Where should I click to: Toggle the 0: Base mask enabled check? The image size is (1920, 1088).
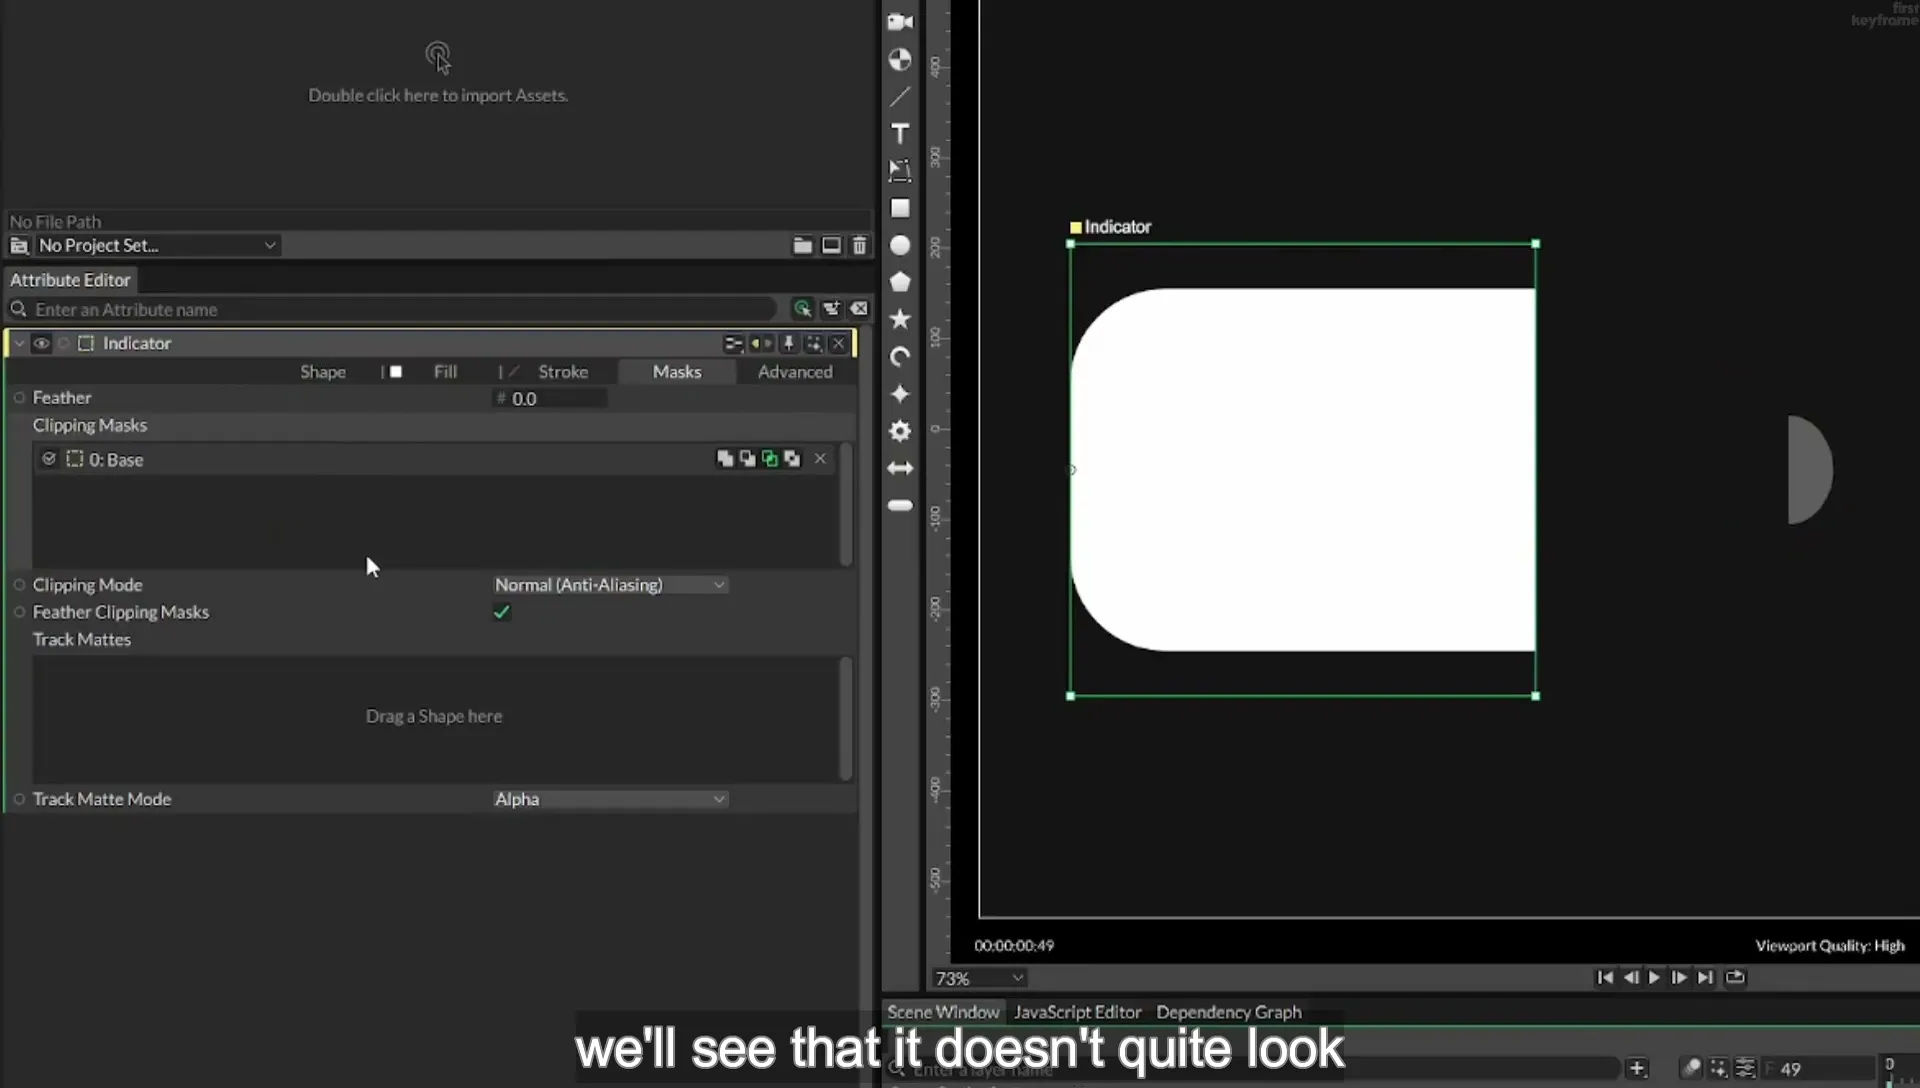[x=49, y=459]
